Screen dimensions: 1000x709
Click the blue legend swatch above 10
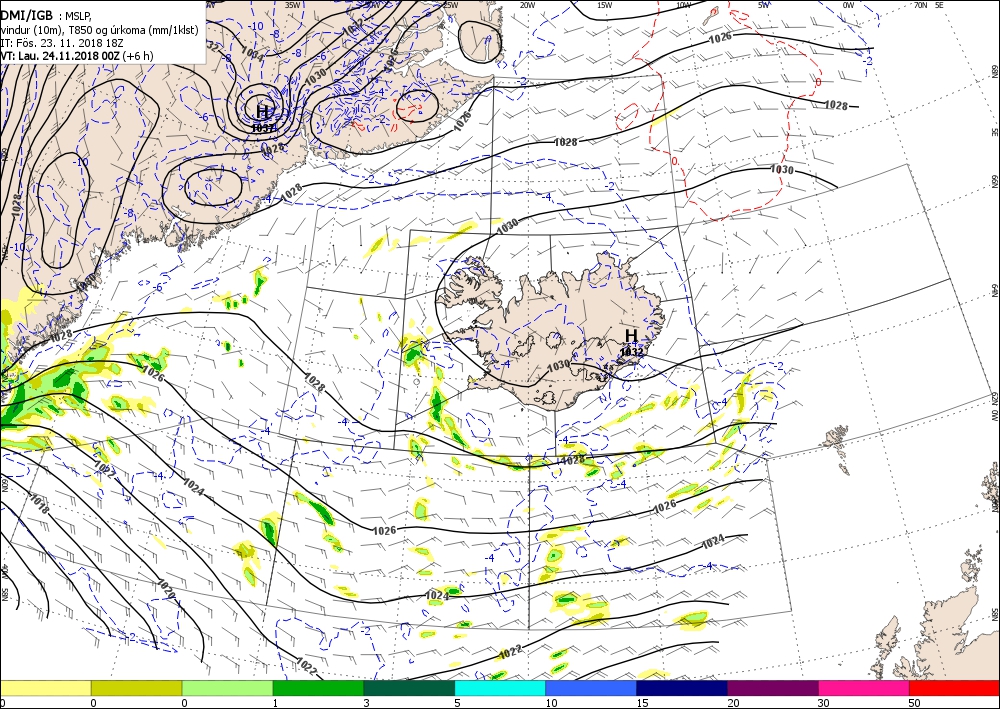591,688
